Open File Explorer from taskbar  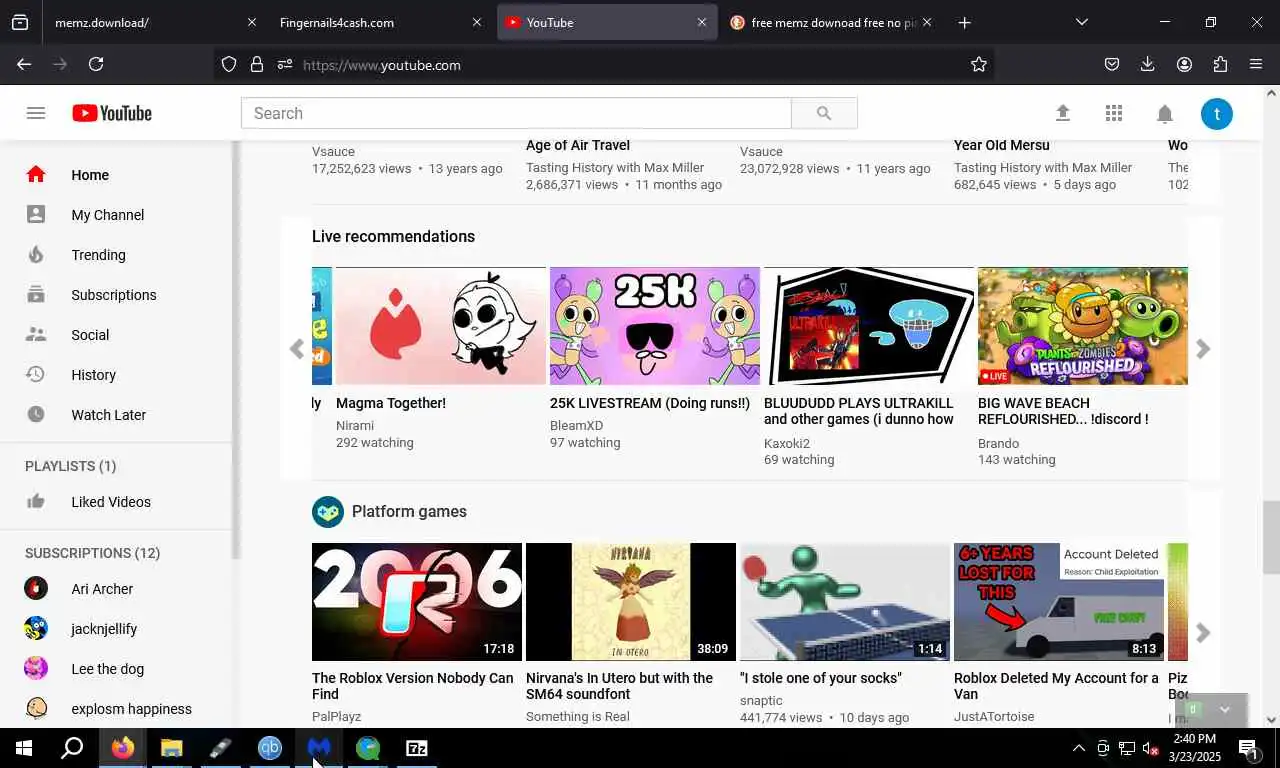pos(172,748)
